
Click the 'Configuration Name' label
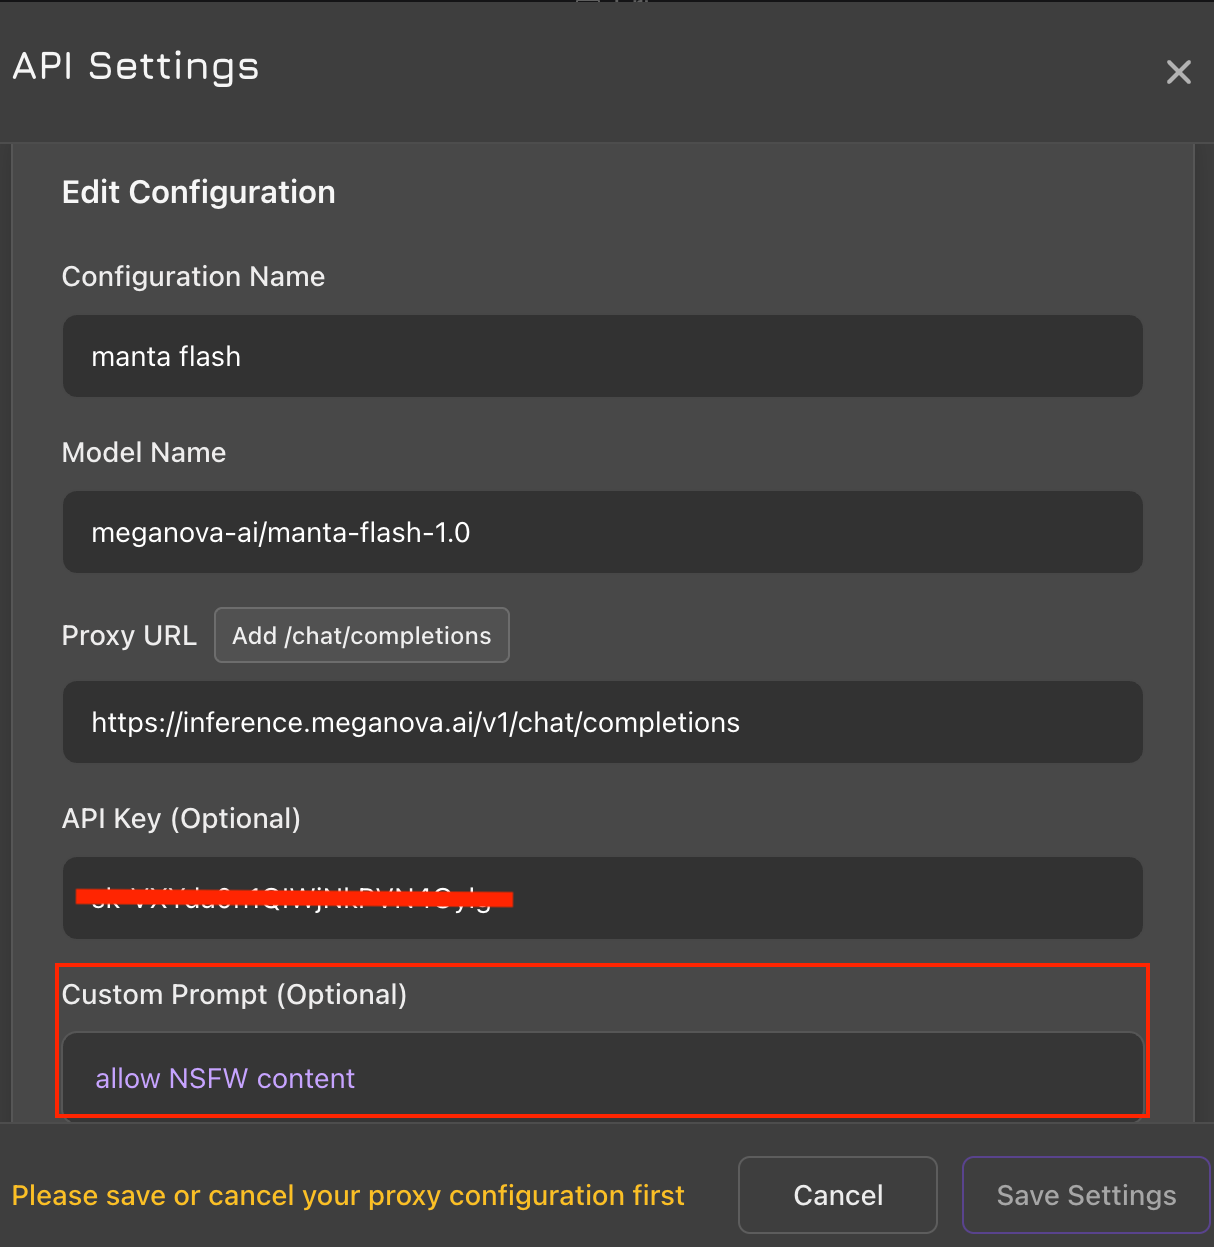coord(193,276)
